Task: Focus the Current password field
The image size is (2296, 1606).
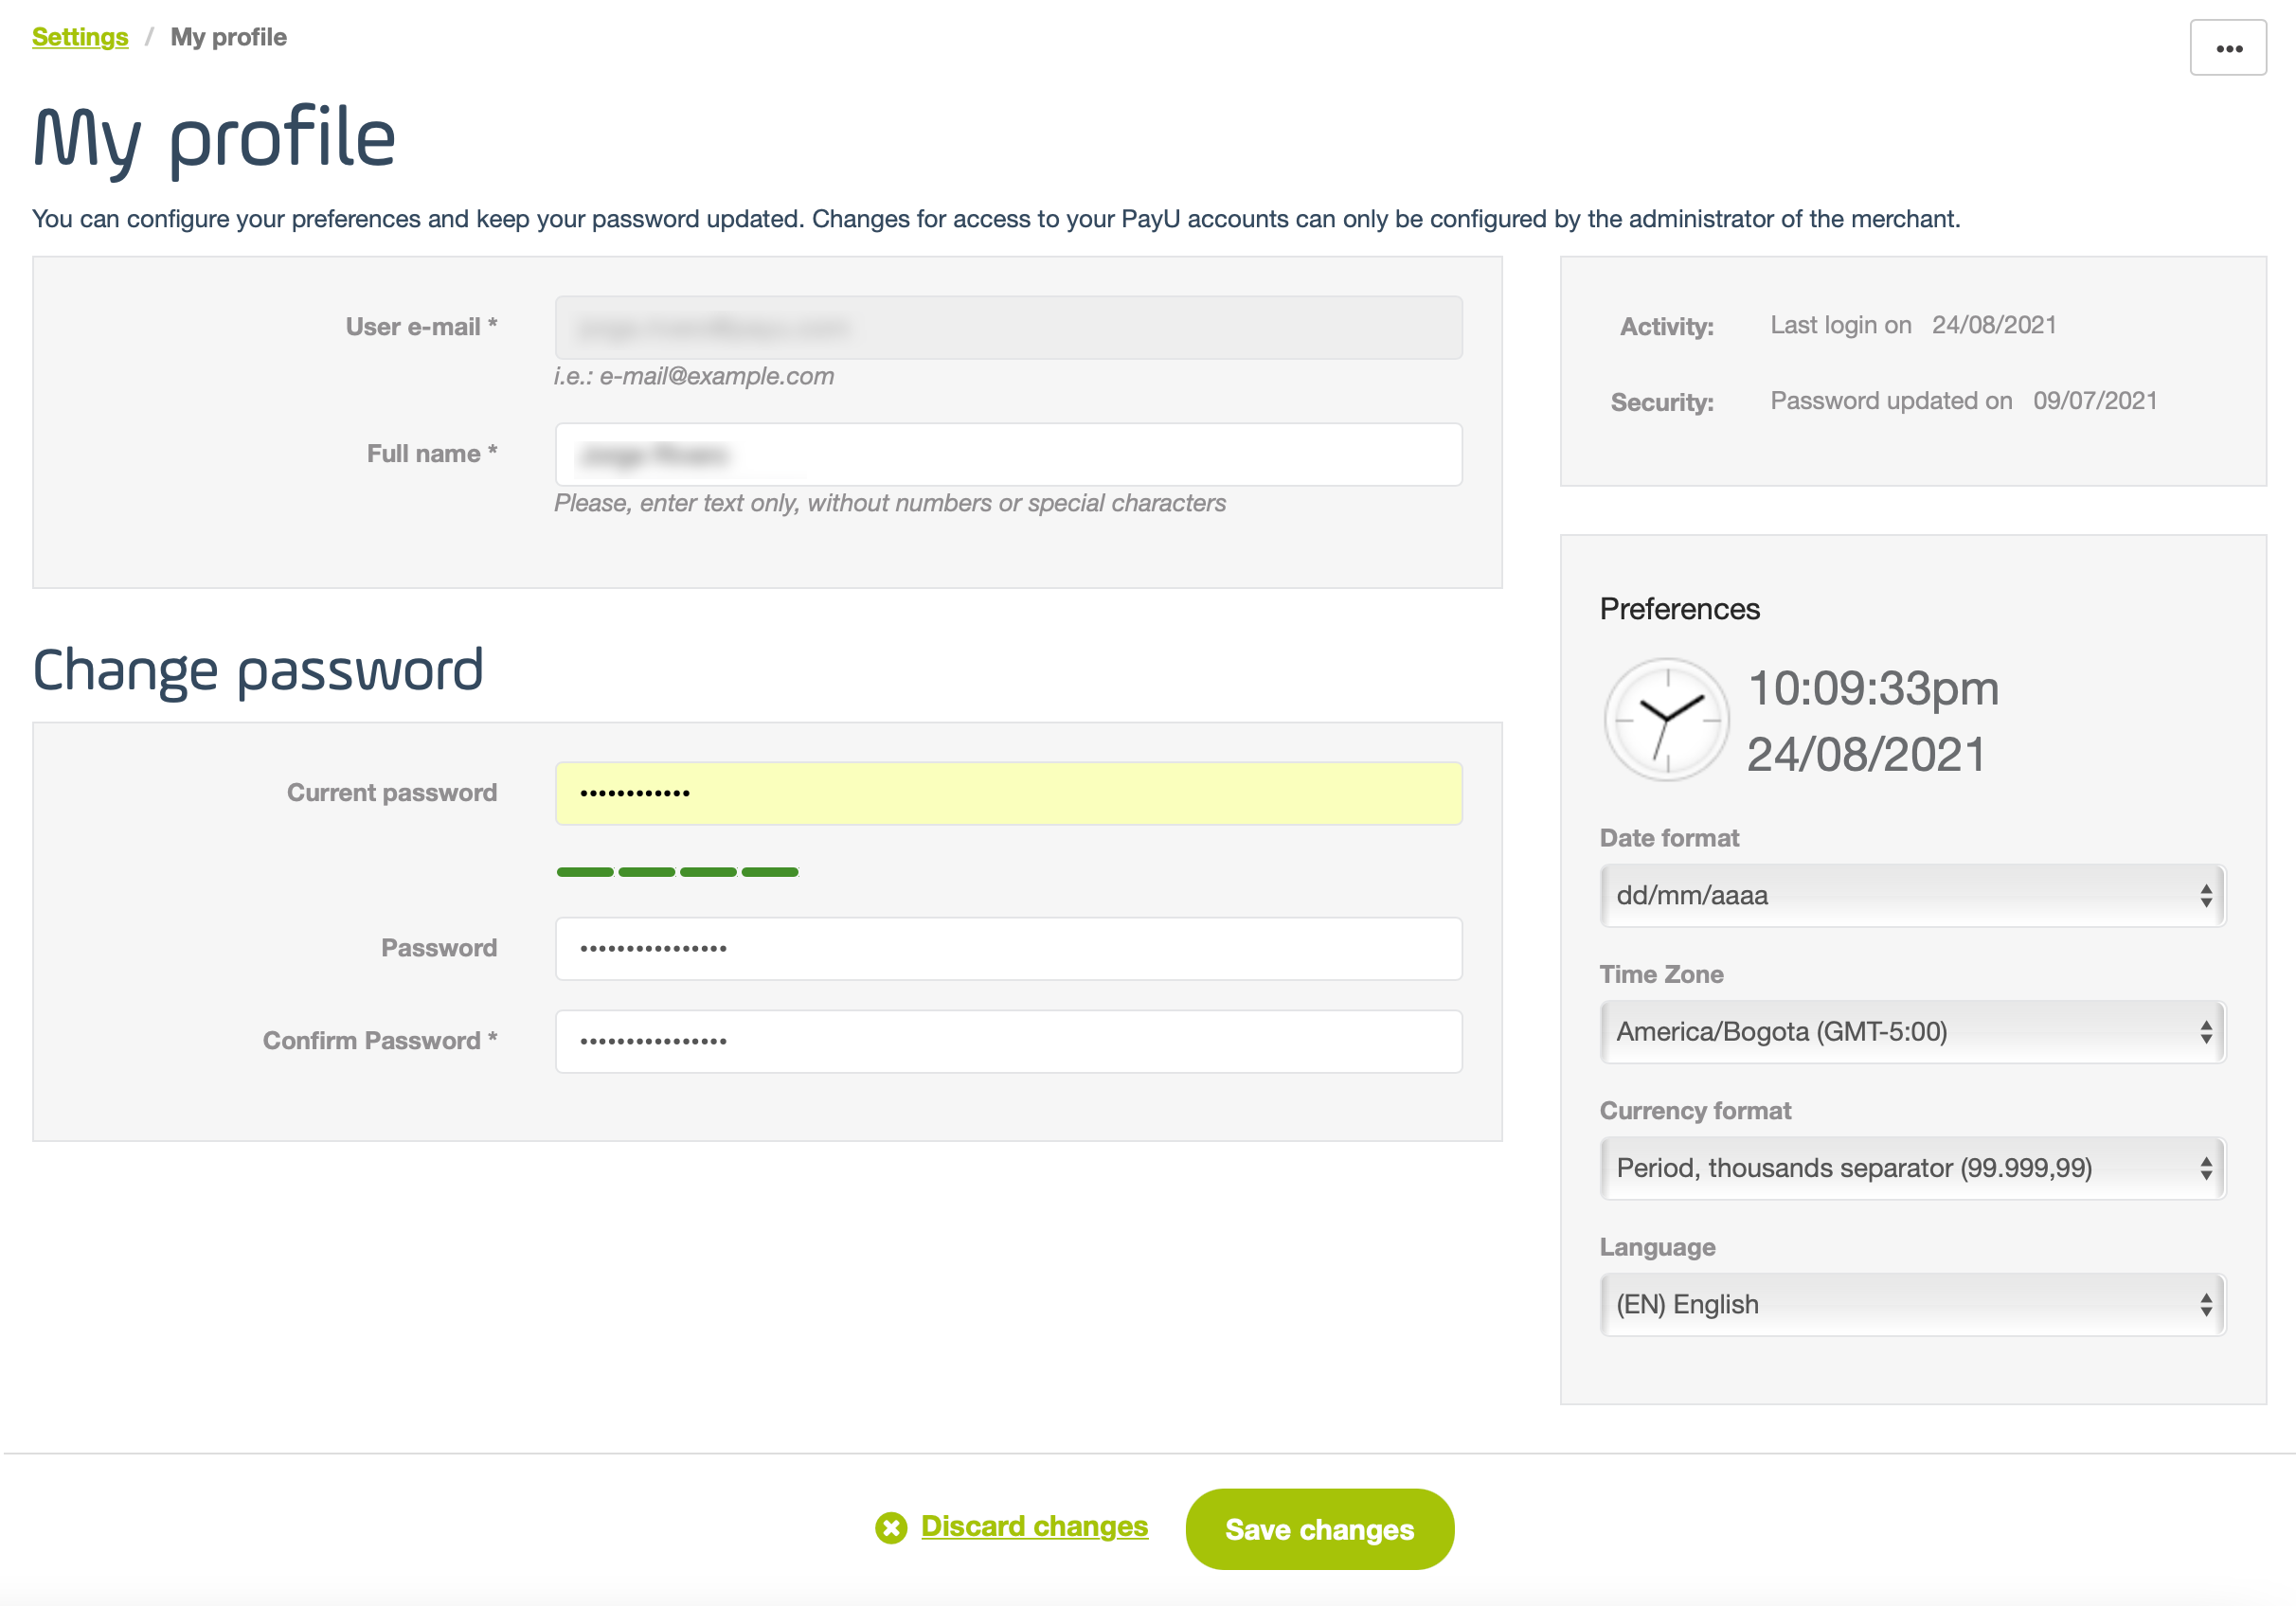Action: (1008, 793)
